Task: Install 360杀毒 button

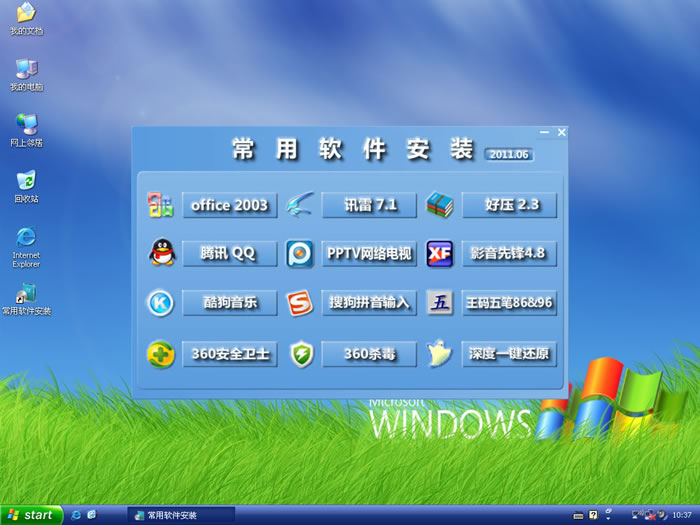Action: [369, 354]
